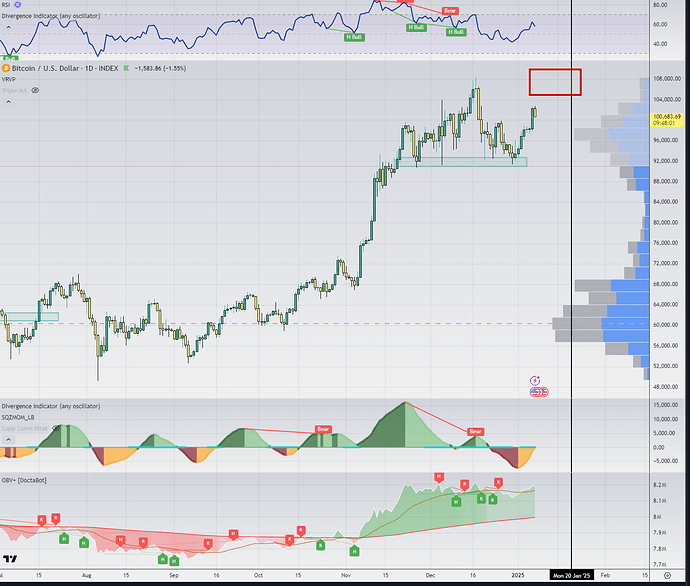The image size is (690, 586).
Task: Click the -5,000.00 SQZMOM axis label
Action: (x=667, y=461)
